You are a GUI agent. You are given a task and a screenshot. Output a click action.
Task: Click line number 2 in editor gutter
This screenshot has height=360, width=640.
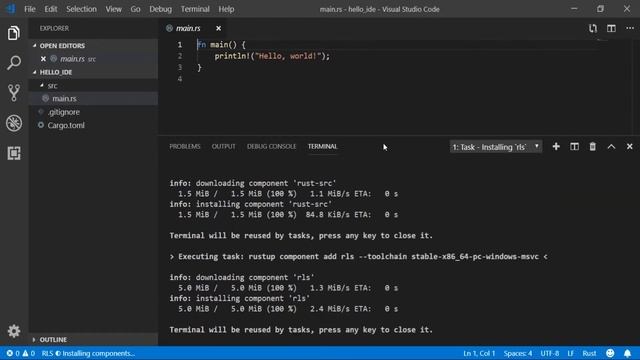tap(180, 56)
